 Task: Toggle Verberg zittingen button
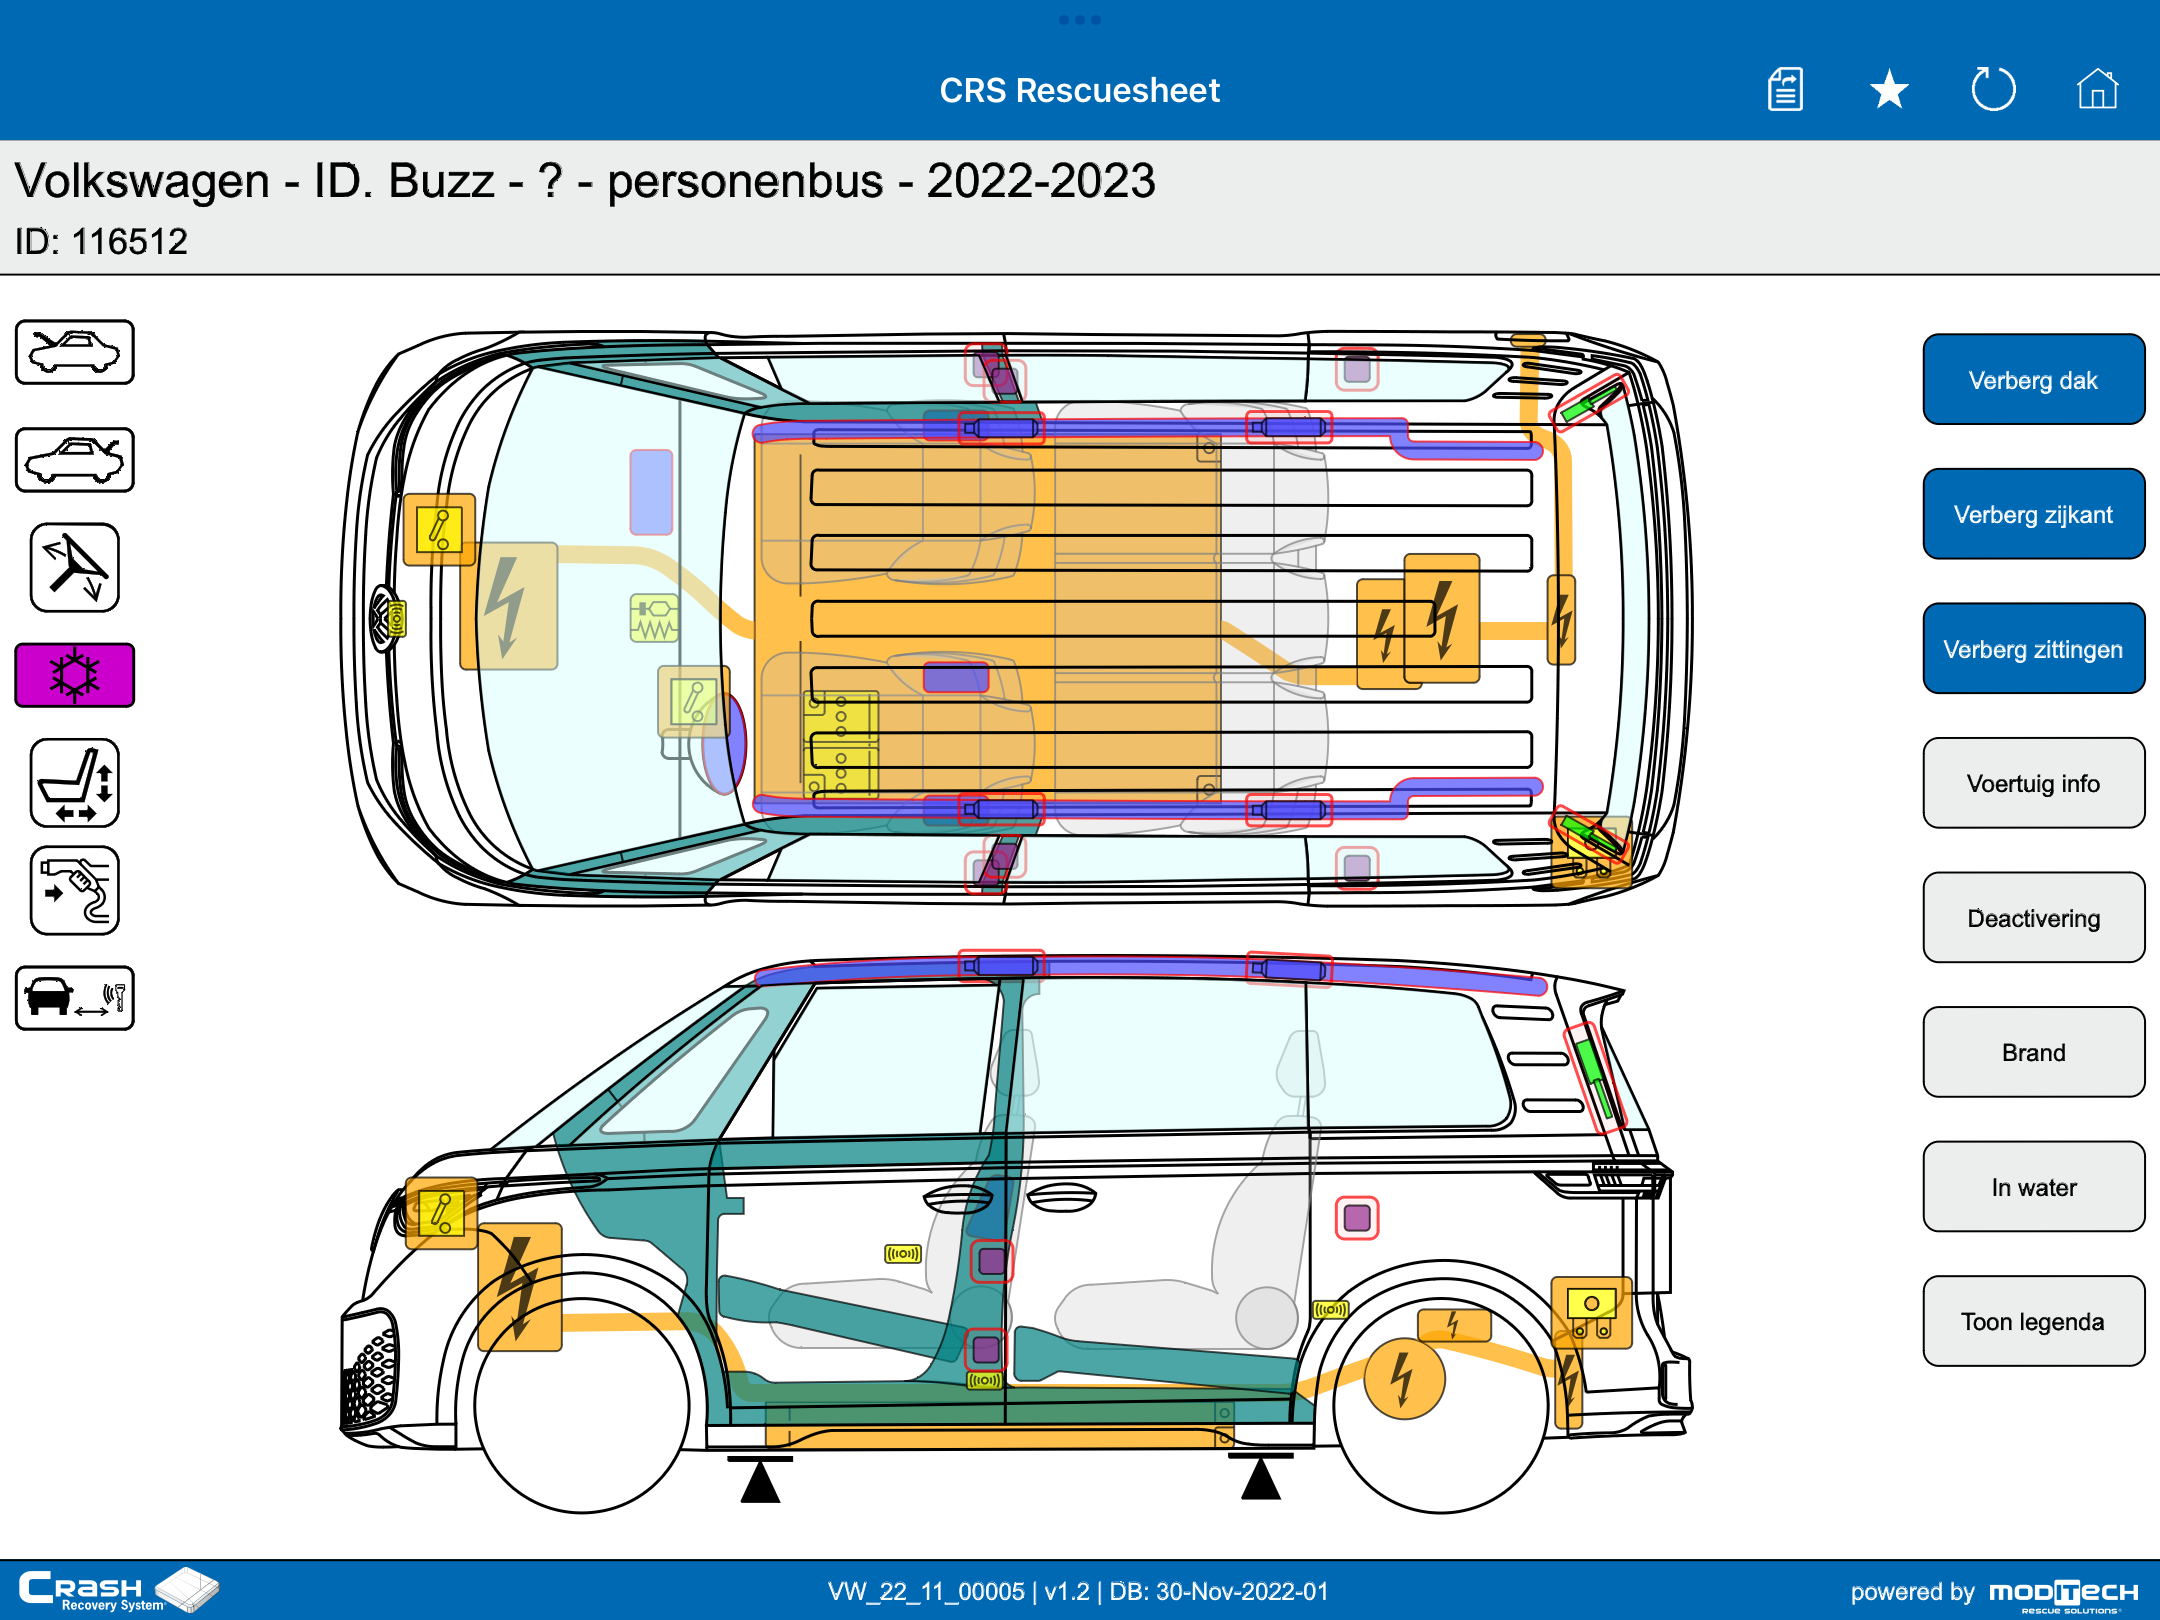(x=2033, y=649)
